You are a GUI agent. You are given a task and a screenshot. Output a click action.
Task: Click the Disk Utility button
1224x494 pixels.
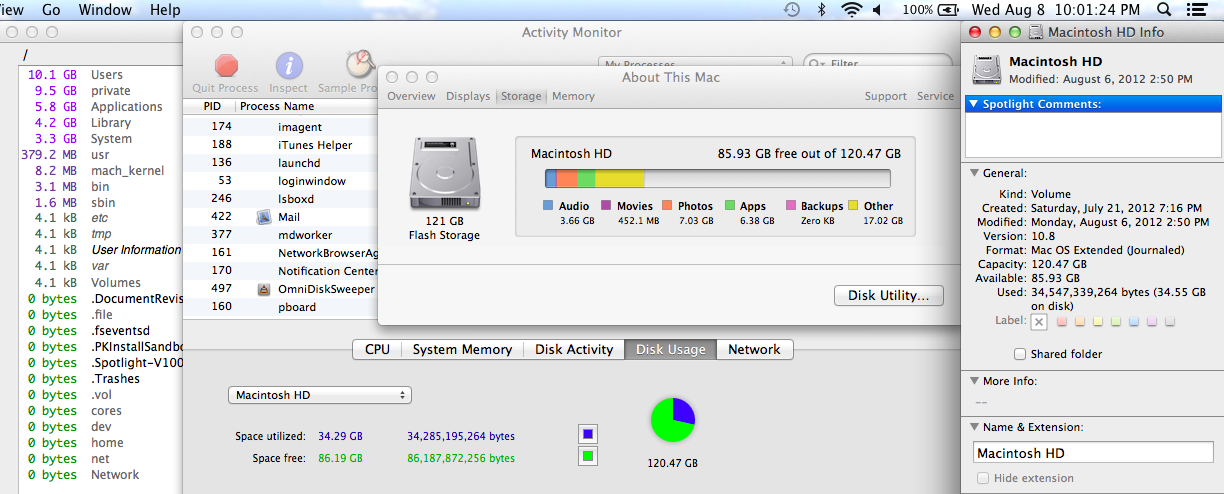[889, 295]
